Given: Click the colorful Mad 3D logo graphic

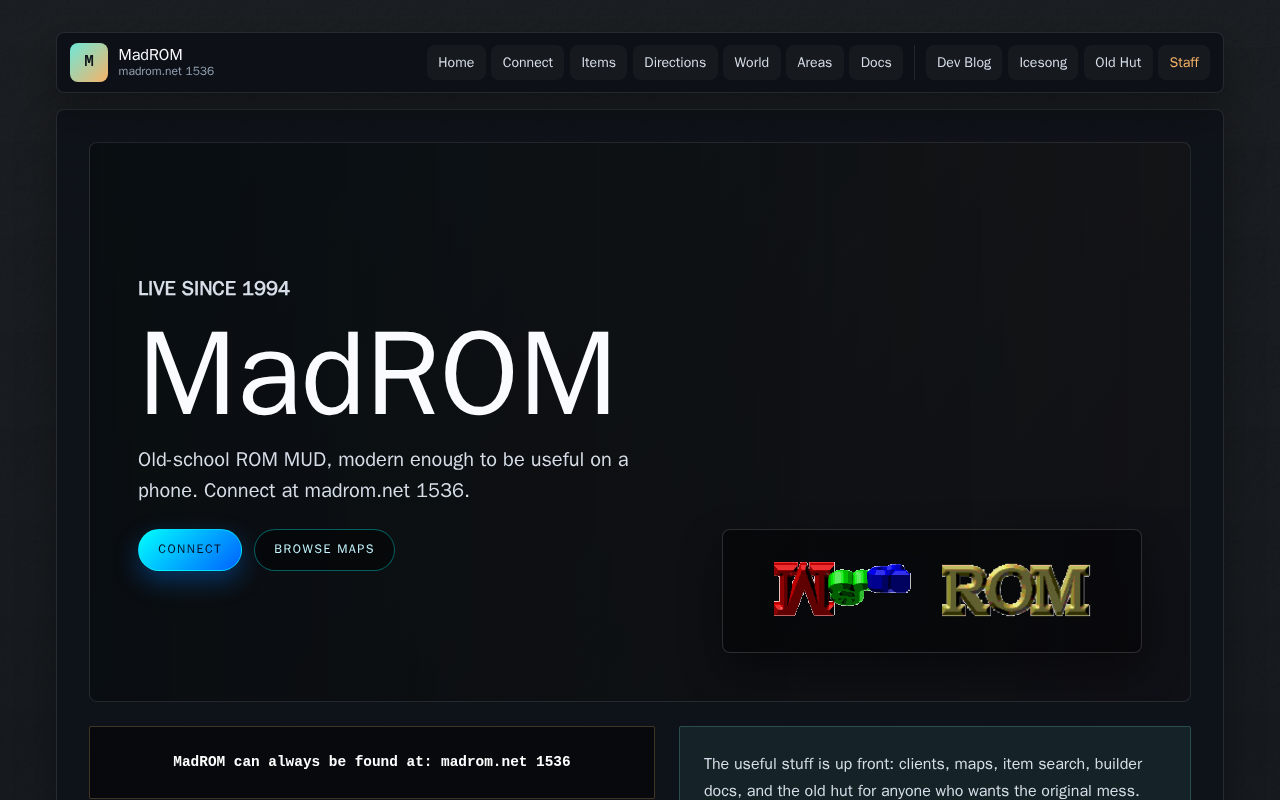Looking at the screenshot, I should (x=842, y=589).
